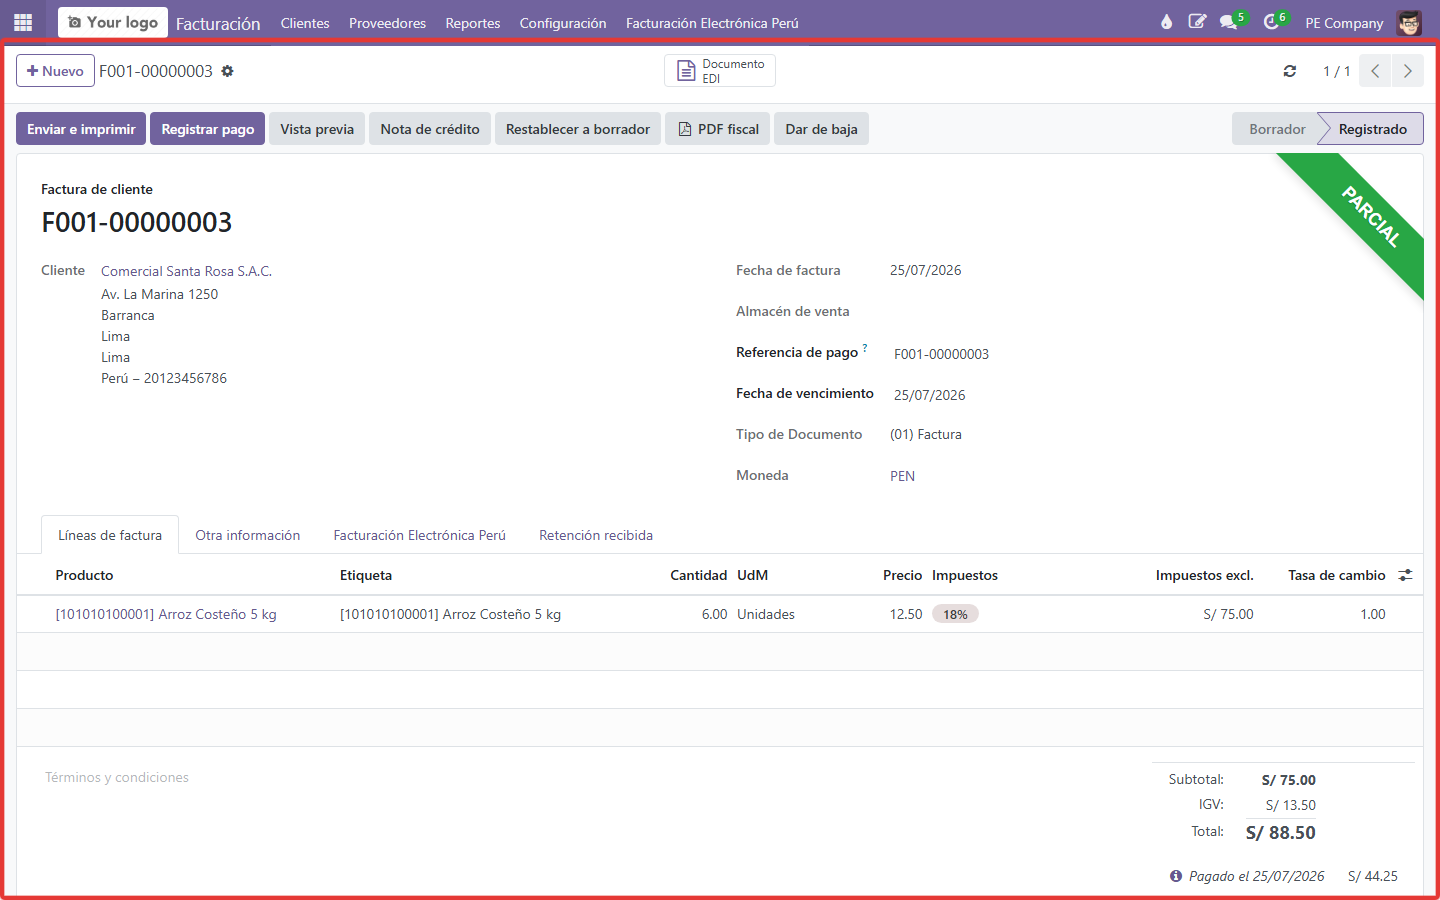Viewport: 1440px width, 900px height.
Task: Click the IGV amount S/ 13.50
Action: pyautogui.click(x=1290, y=805)
